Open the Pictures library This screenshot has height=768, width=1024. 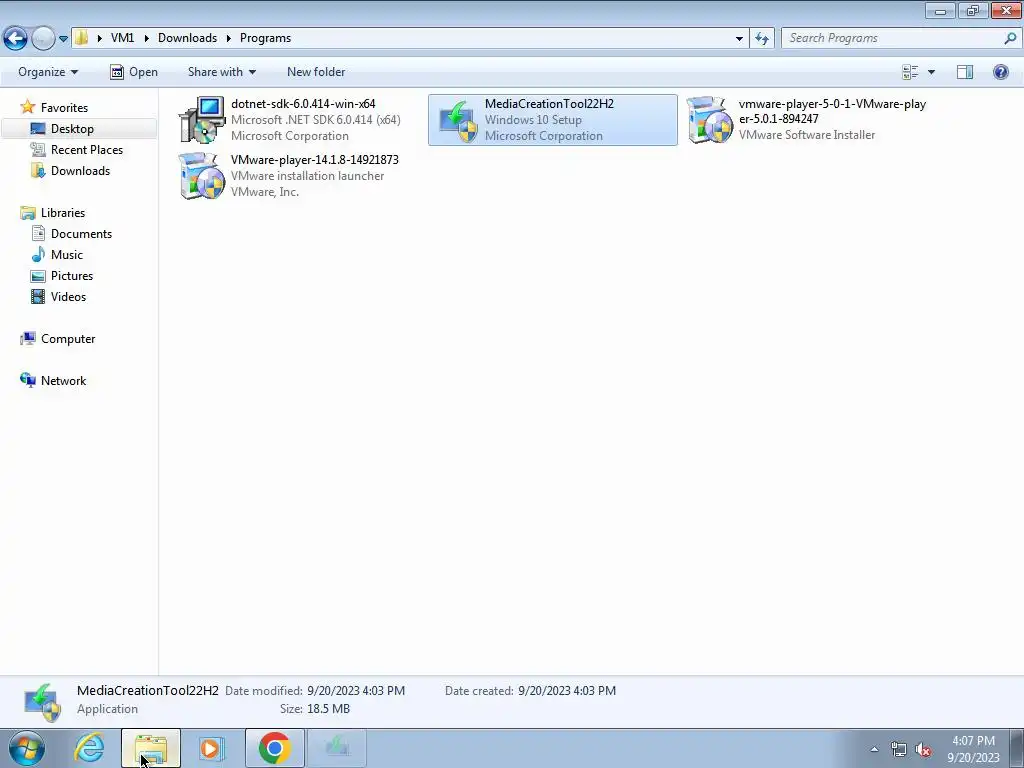pyautogui.click(x=72, y=276)
